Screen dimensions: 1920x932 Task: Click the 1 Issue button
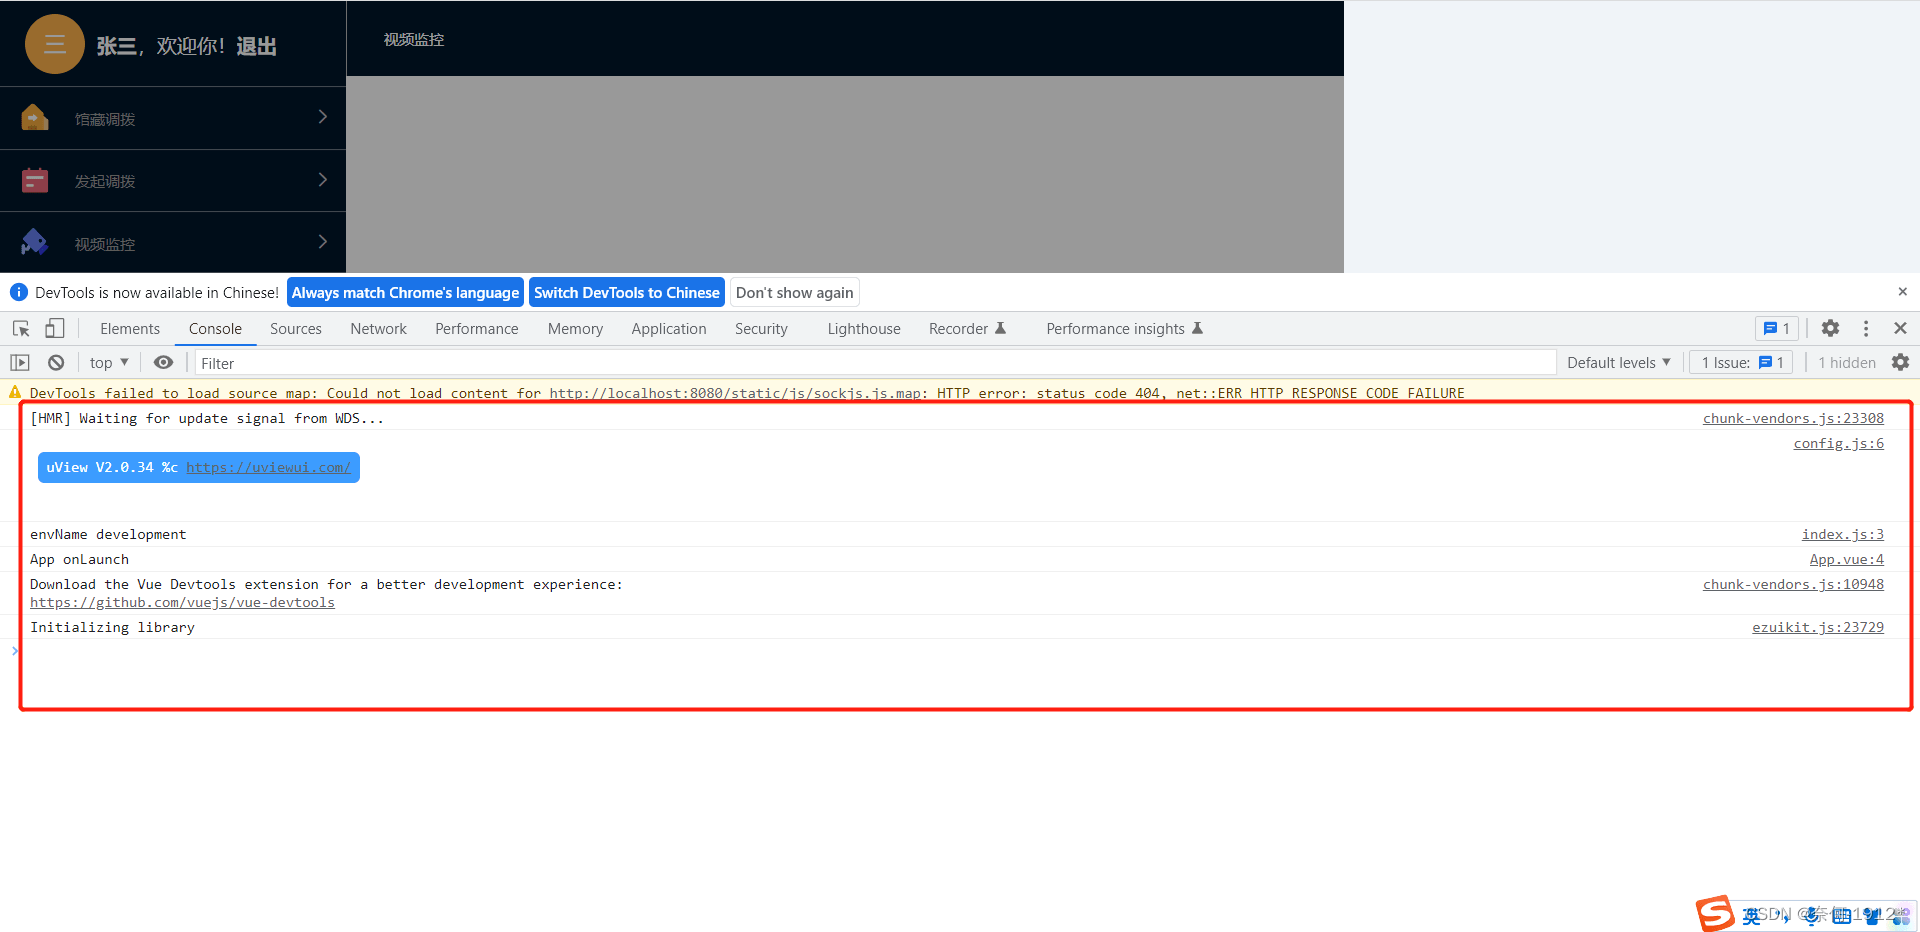1742,362
